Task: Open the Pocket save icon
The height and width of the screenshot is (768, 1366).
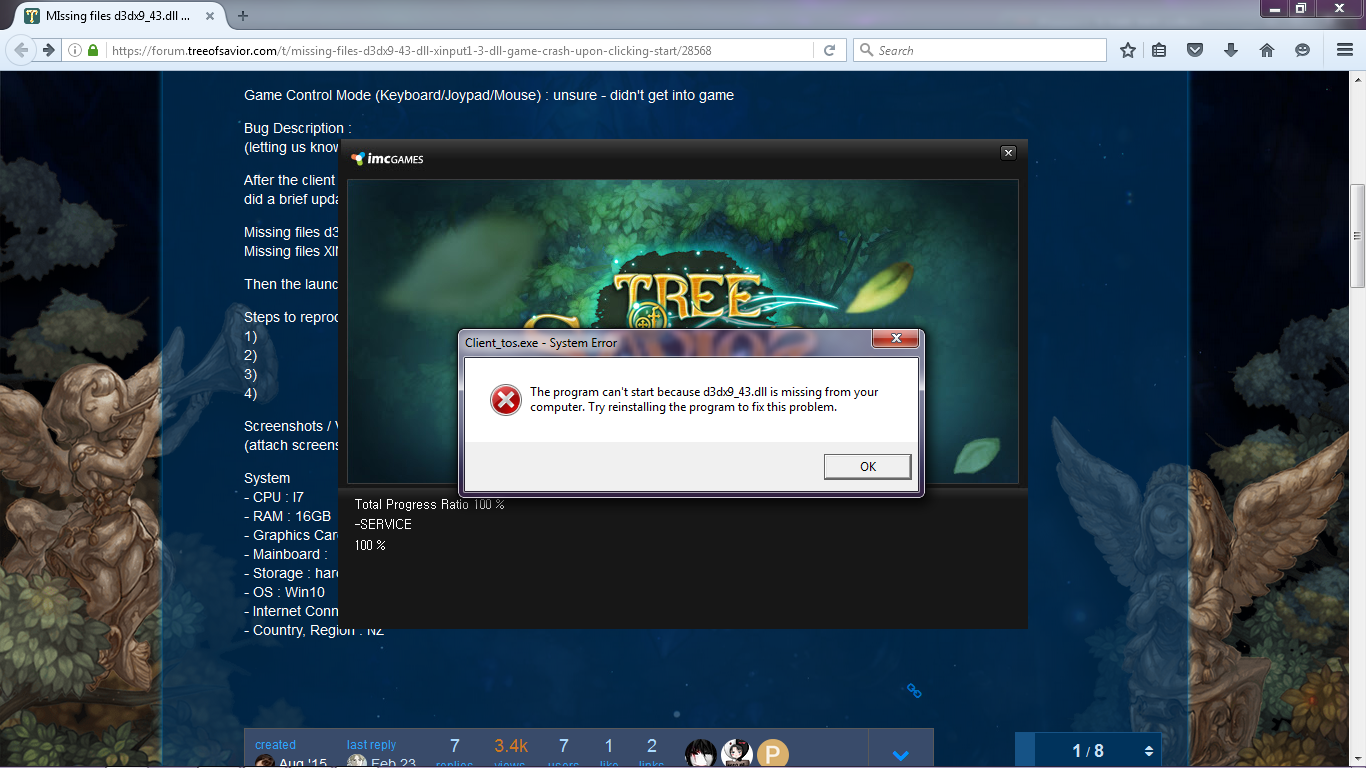Action: 1194,50
